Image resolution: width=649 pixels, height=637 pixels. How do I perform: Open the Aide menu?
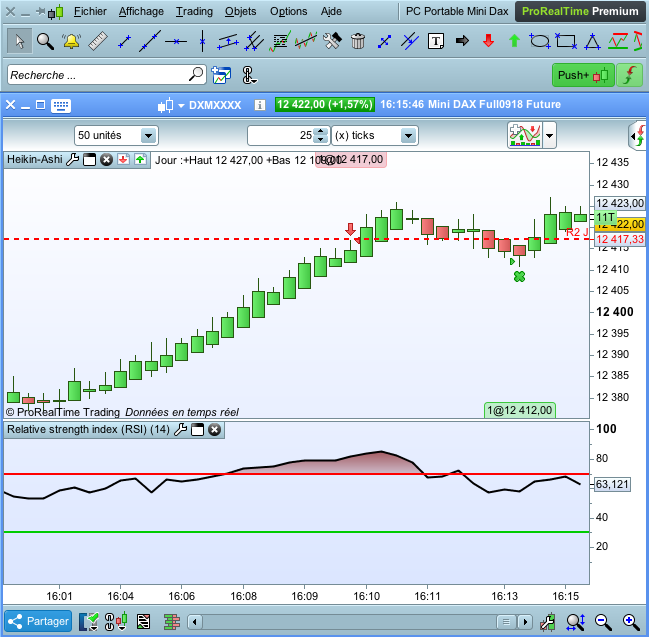pyautogui.click(x=331, y=11)
